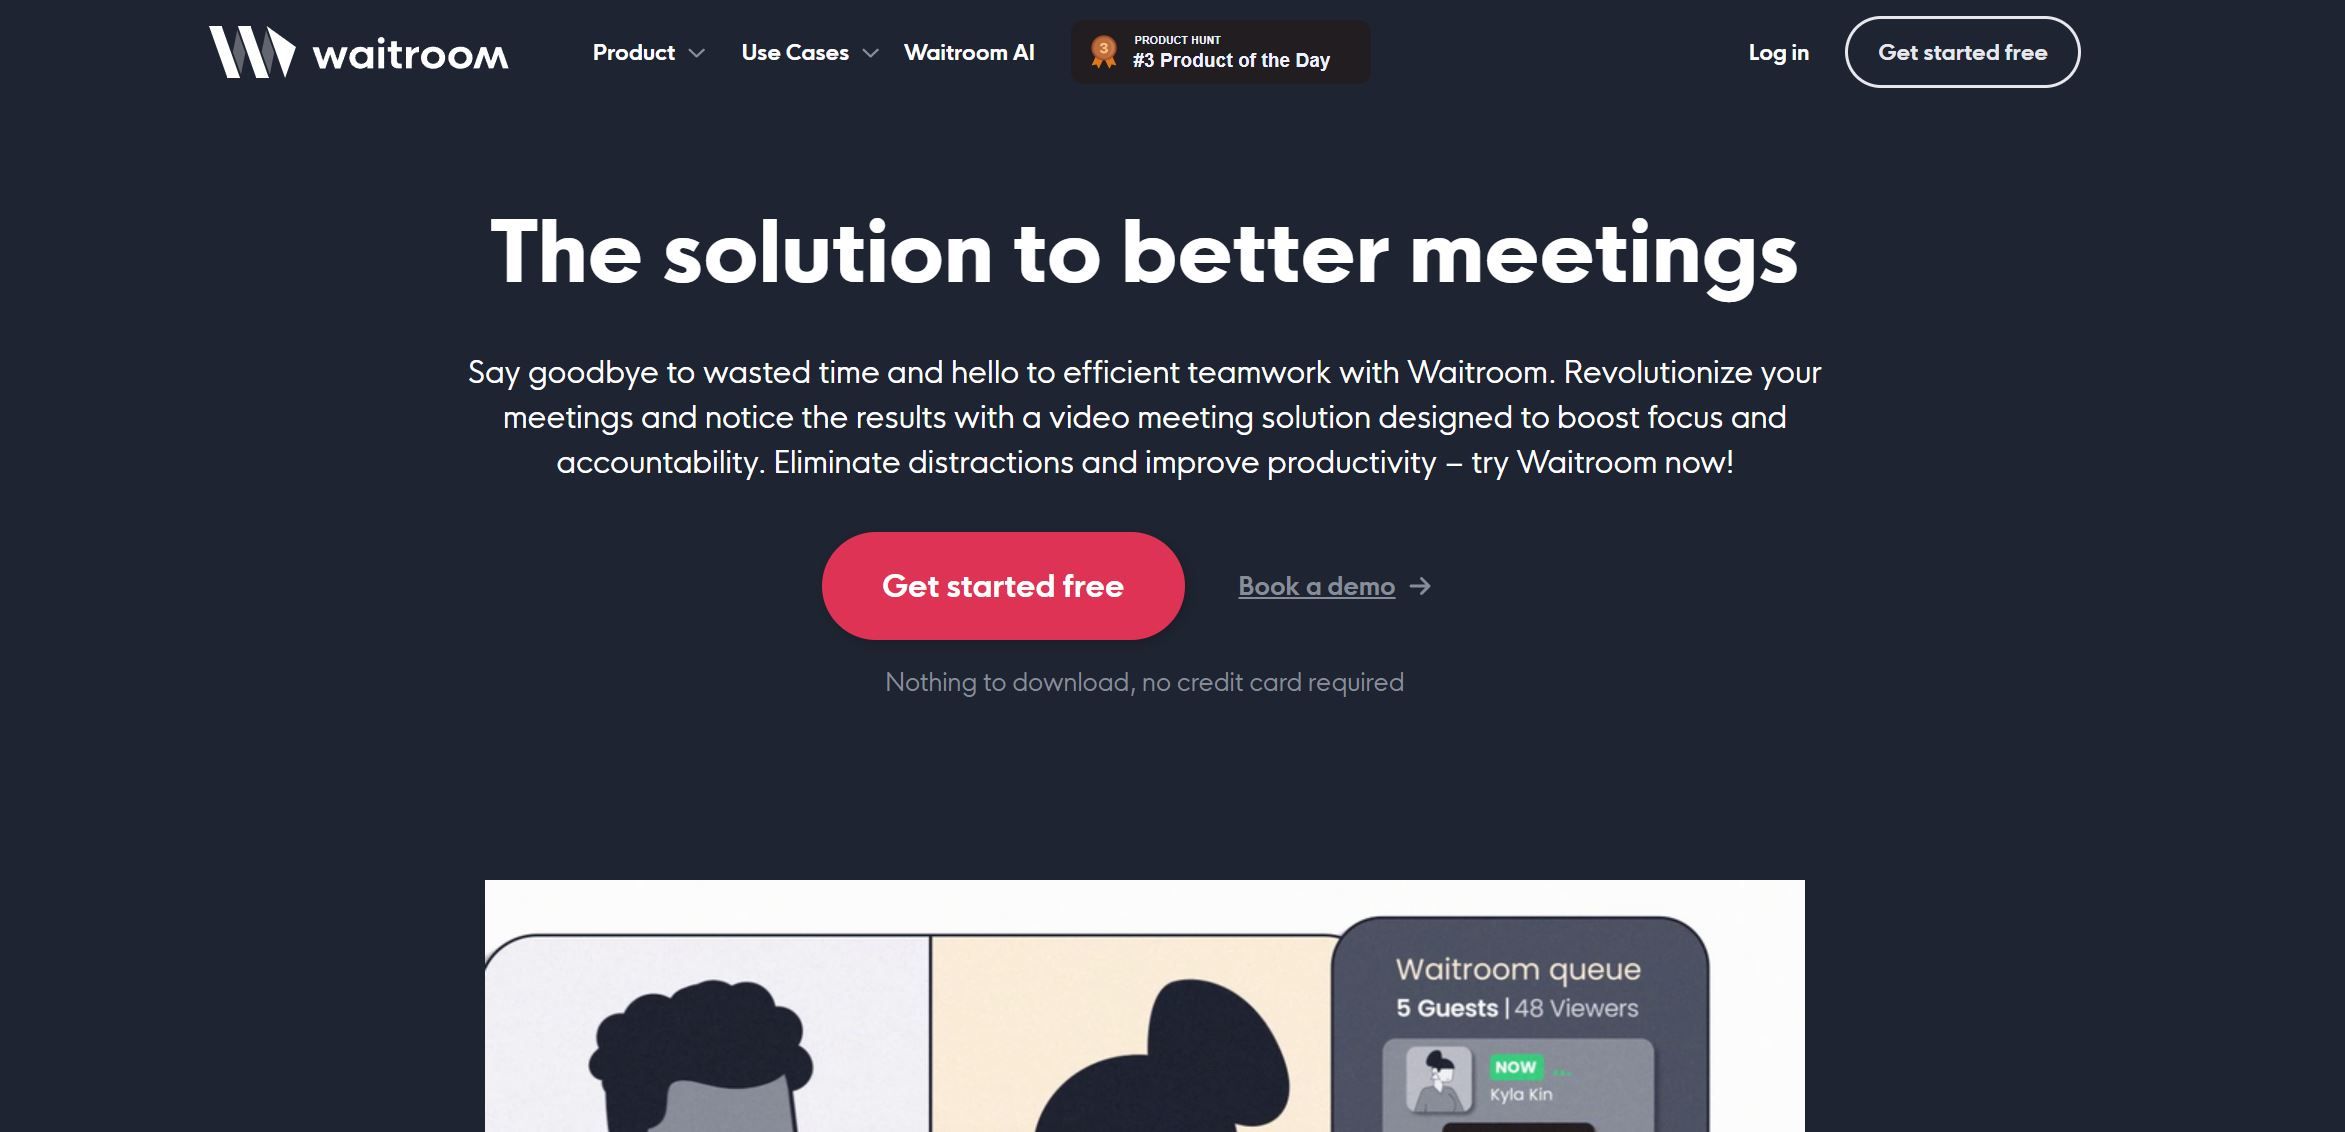Expand the Product dropdown menu

[x=646, y=51]
